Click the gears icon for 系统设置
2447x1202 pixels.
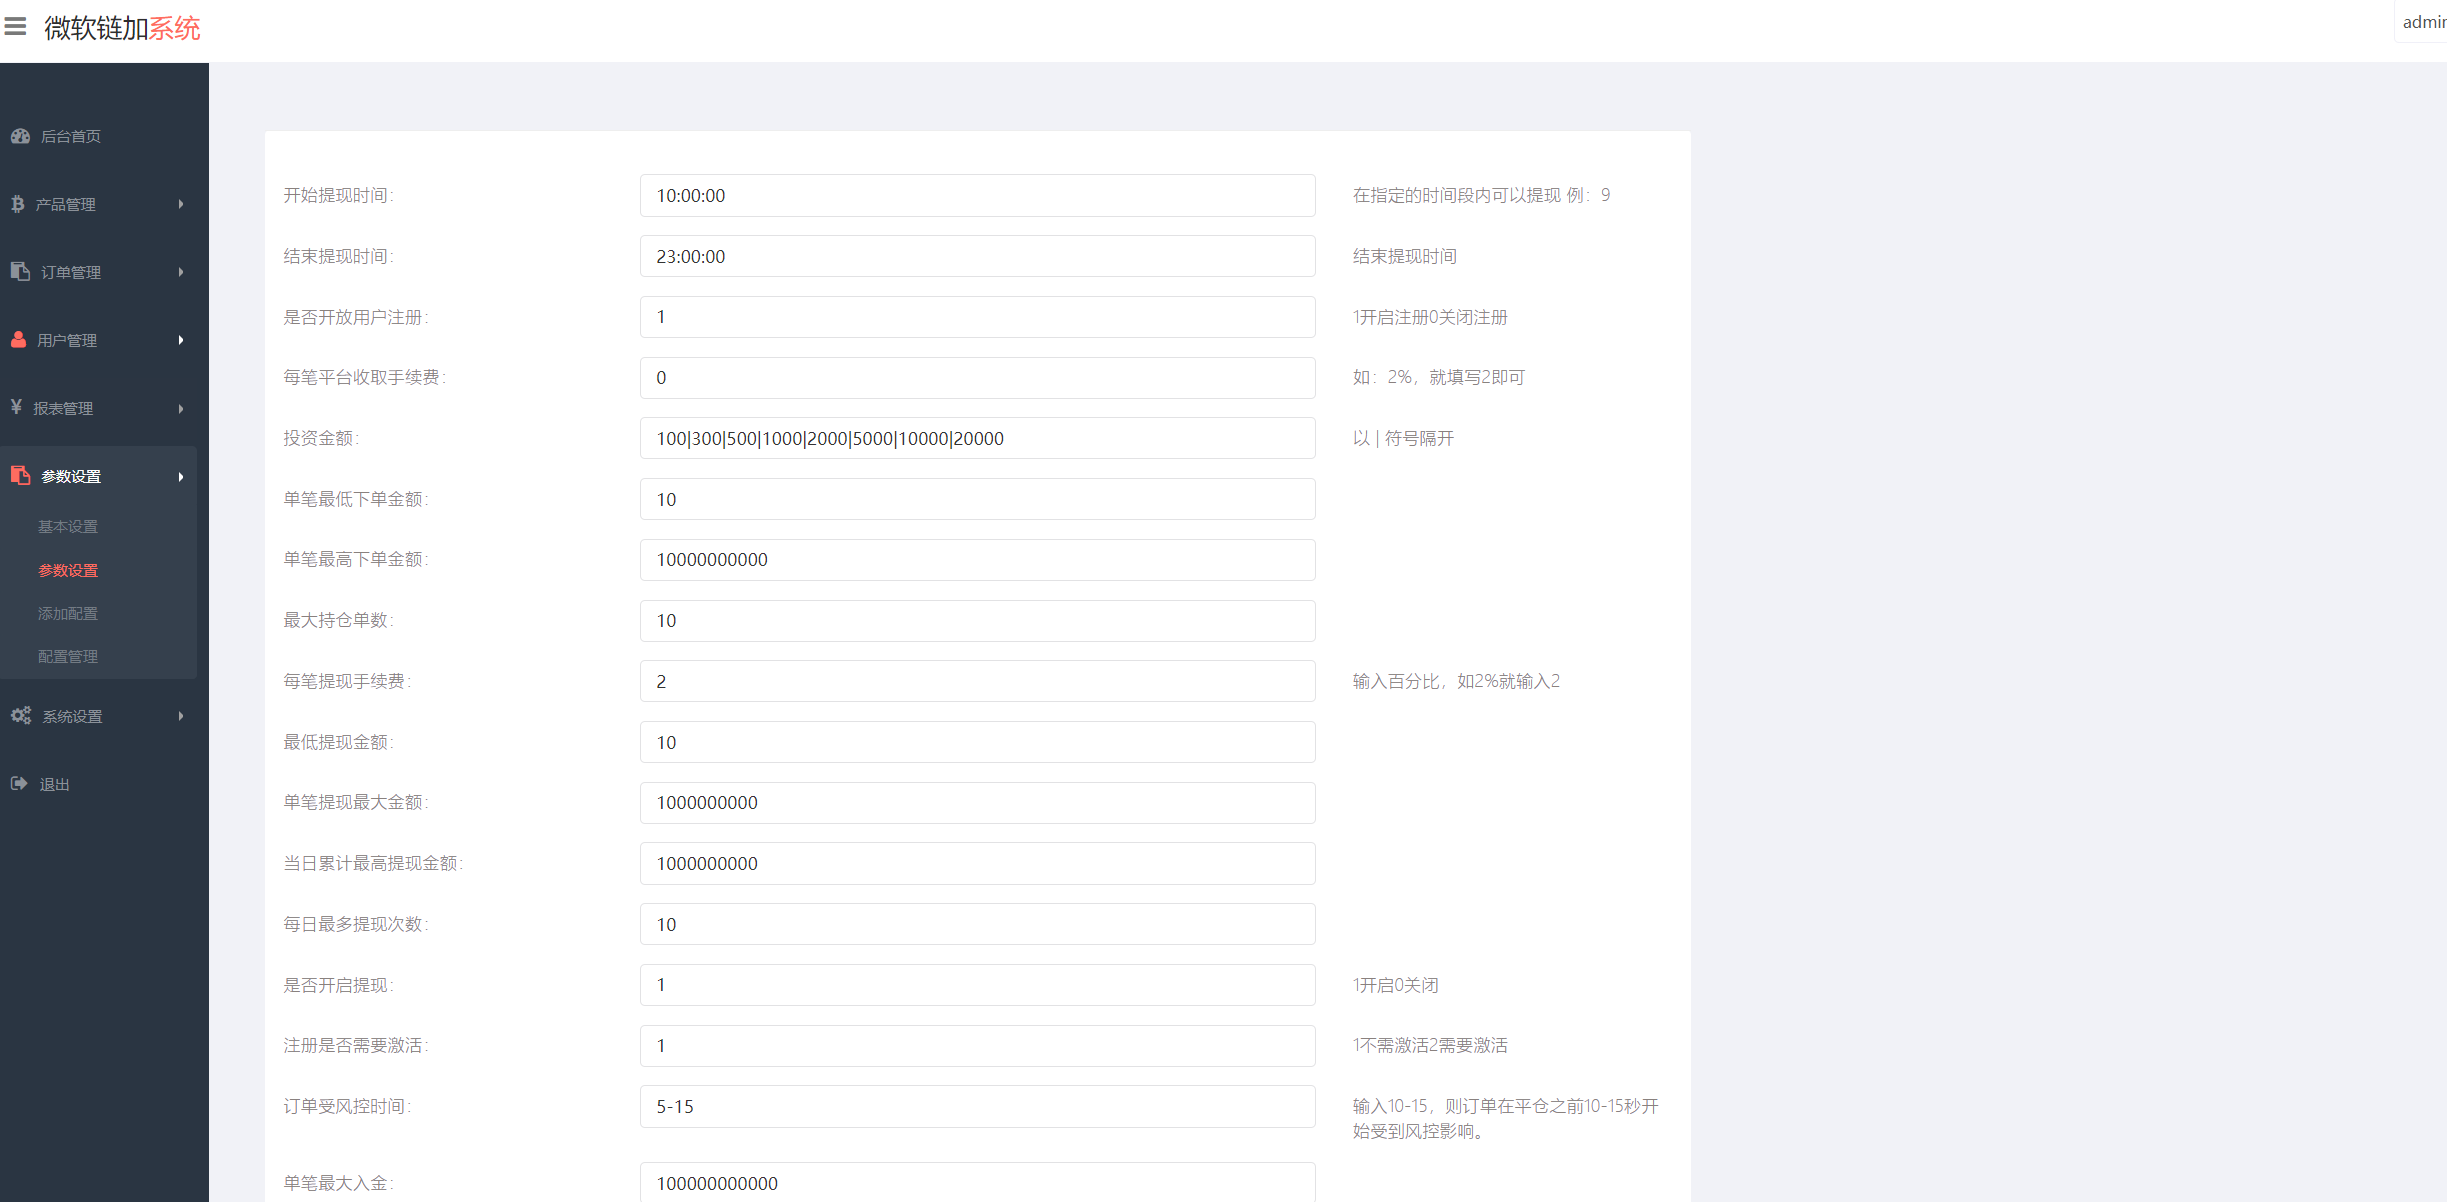point(20,716)
